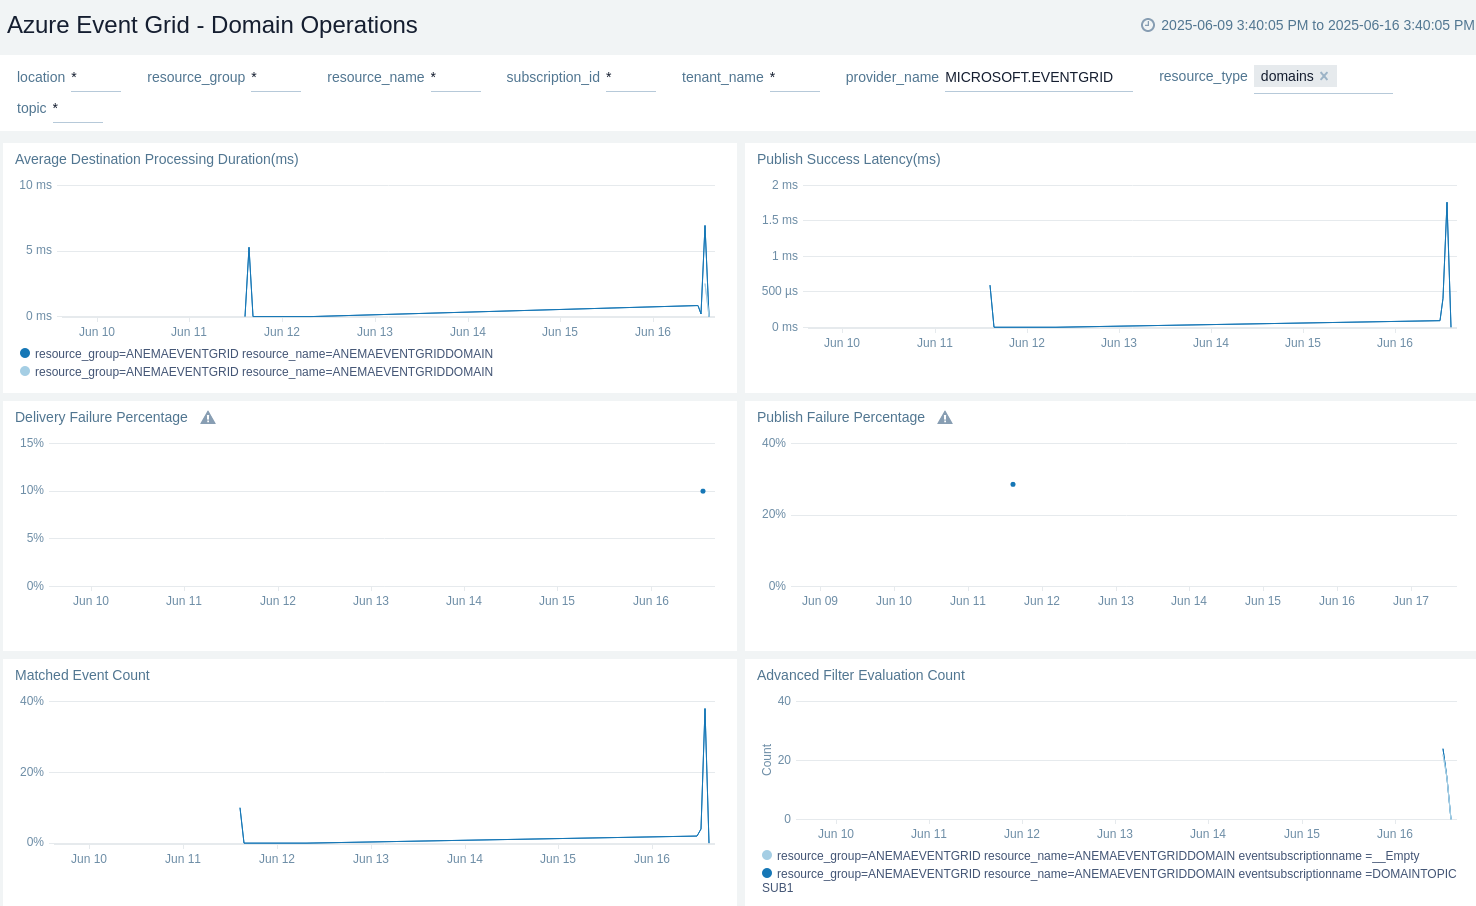Viewport: 1476px width, 906px height.
Task: Click the provider_name field with MICROSOFT.EVENTGRID
Action: click(x=1039, y=77)
